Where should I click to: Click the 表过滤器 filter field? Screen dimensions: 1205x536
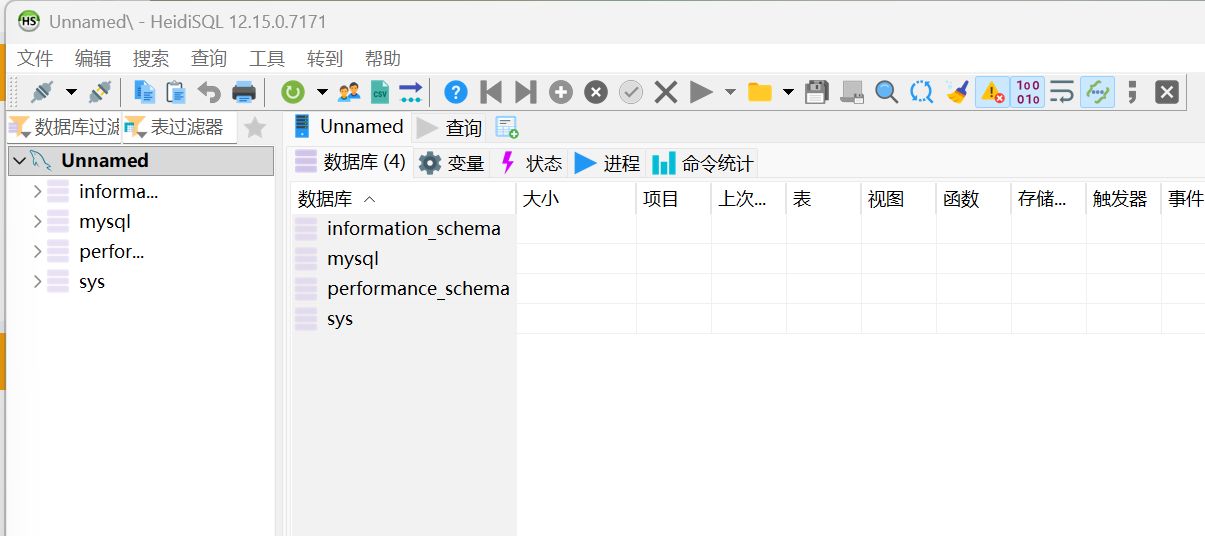pyautogui.click(x=180, y=127)
